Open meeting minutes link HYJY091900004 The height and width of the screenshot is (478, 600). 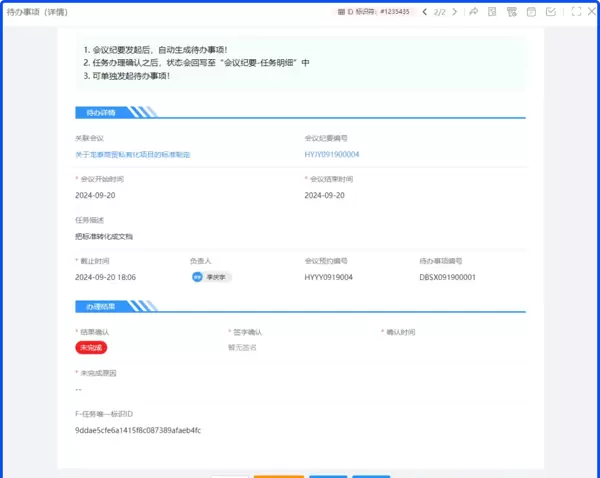point(332,155)
